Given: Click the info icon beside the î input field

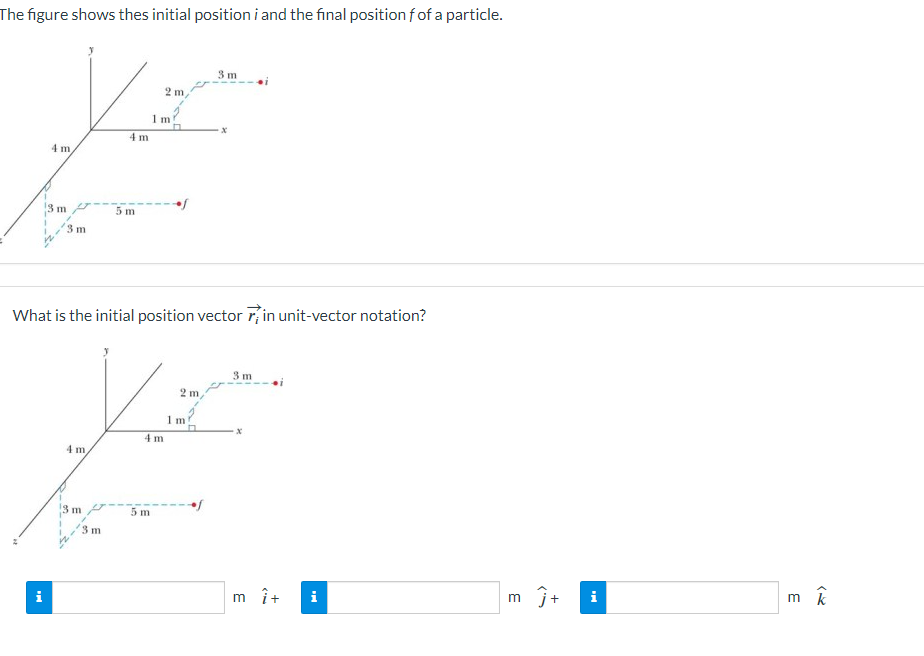Looking at the screenshot, I should click(x=38, y=597).
